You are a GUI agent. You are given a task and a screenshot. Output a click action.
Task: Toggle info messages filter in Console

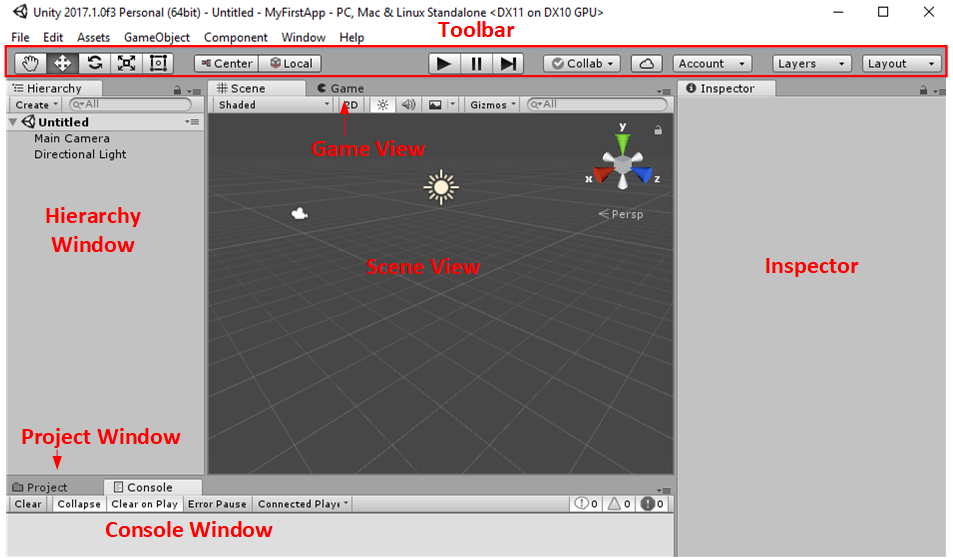click(587, 504)
